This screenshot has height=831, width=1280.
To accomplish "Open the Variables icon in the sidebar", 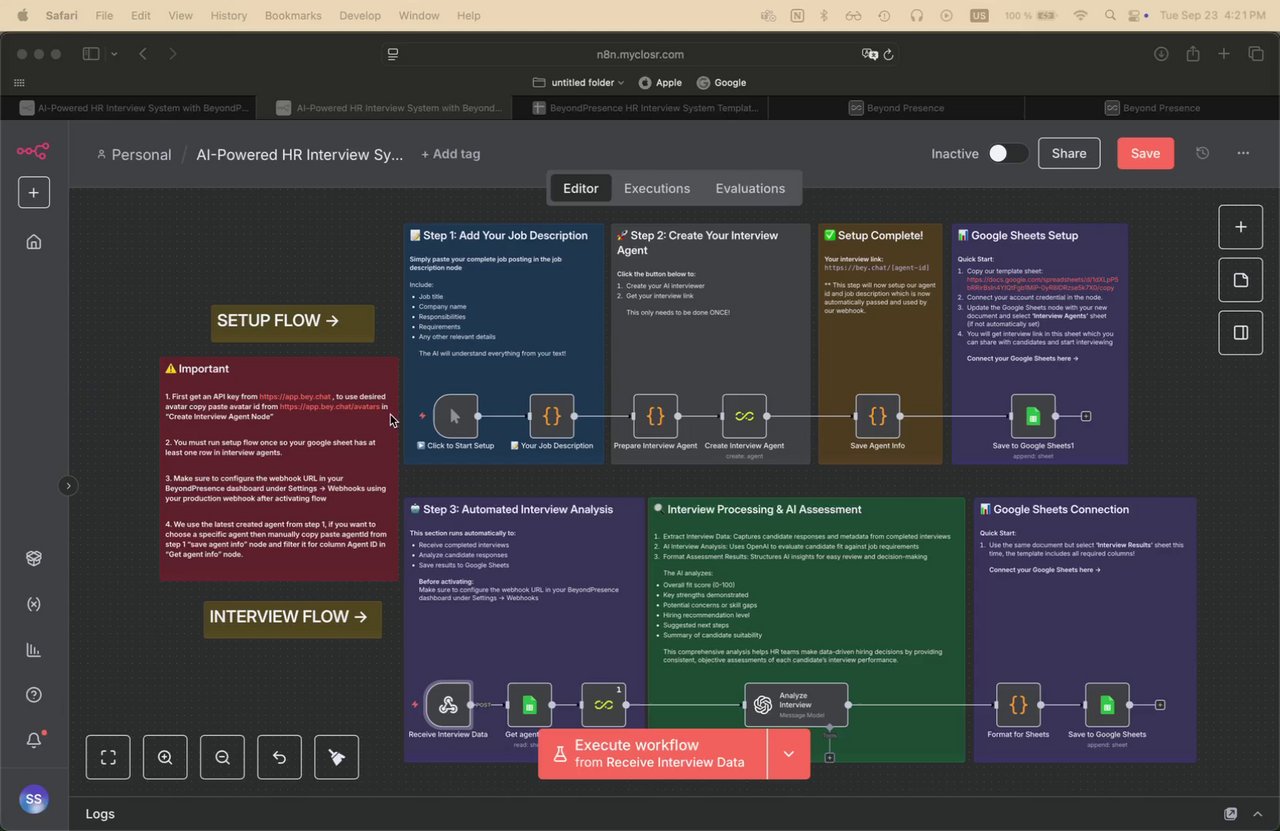I will coord(33,604).
